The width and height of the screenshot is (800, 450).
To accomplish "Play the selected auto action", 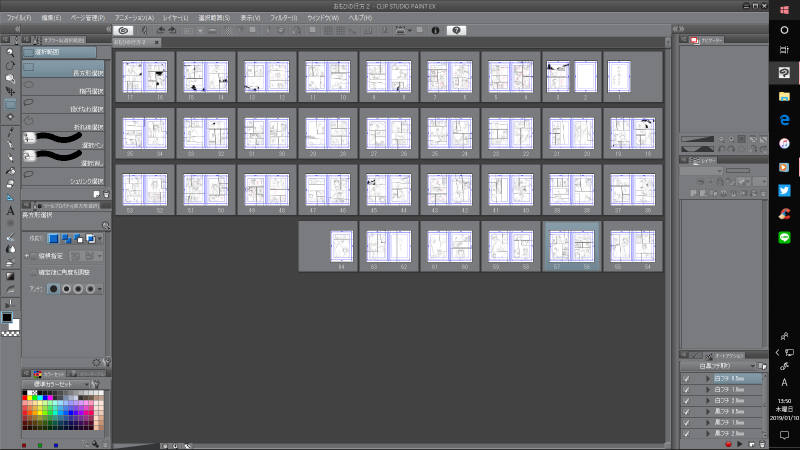I will pyautogui.click(x=739, y=444).
